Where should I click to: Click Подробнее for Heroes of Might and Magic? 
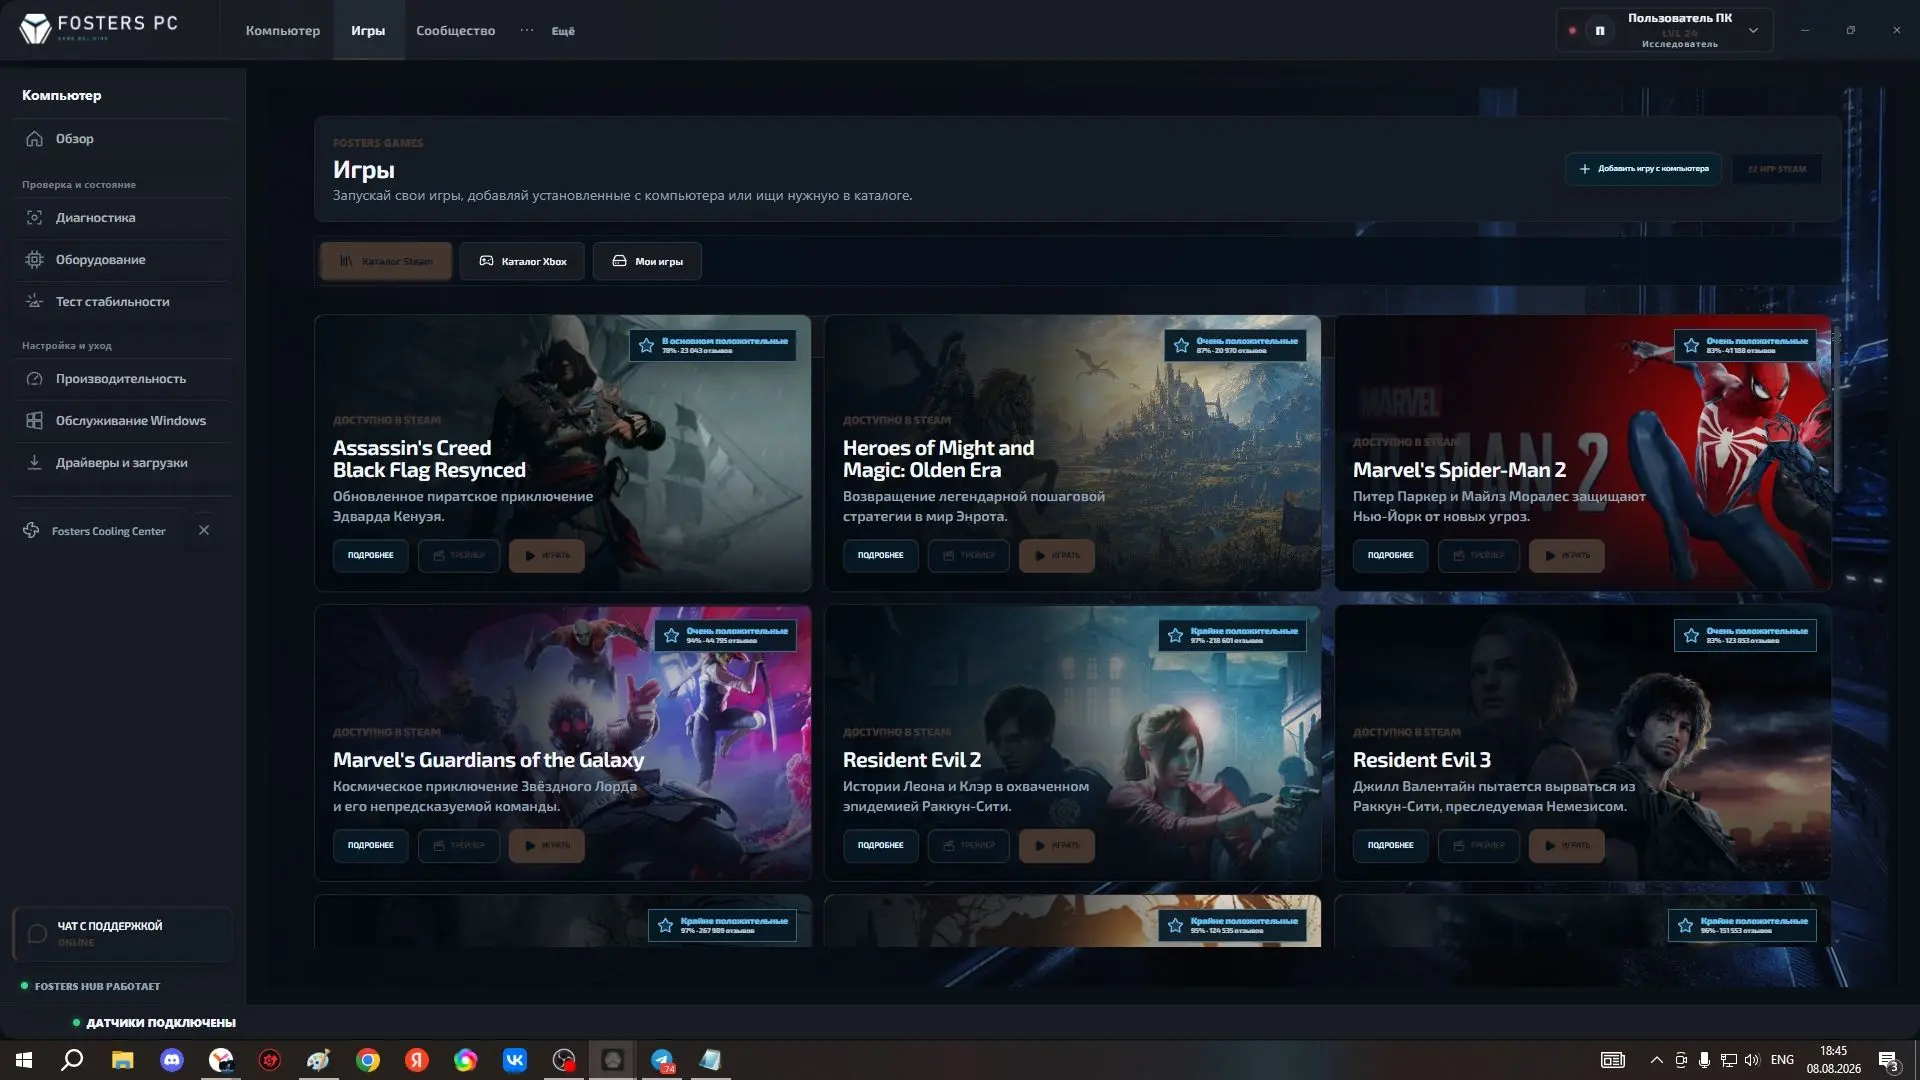point(881,555)
